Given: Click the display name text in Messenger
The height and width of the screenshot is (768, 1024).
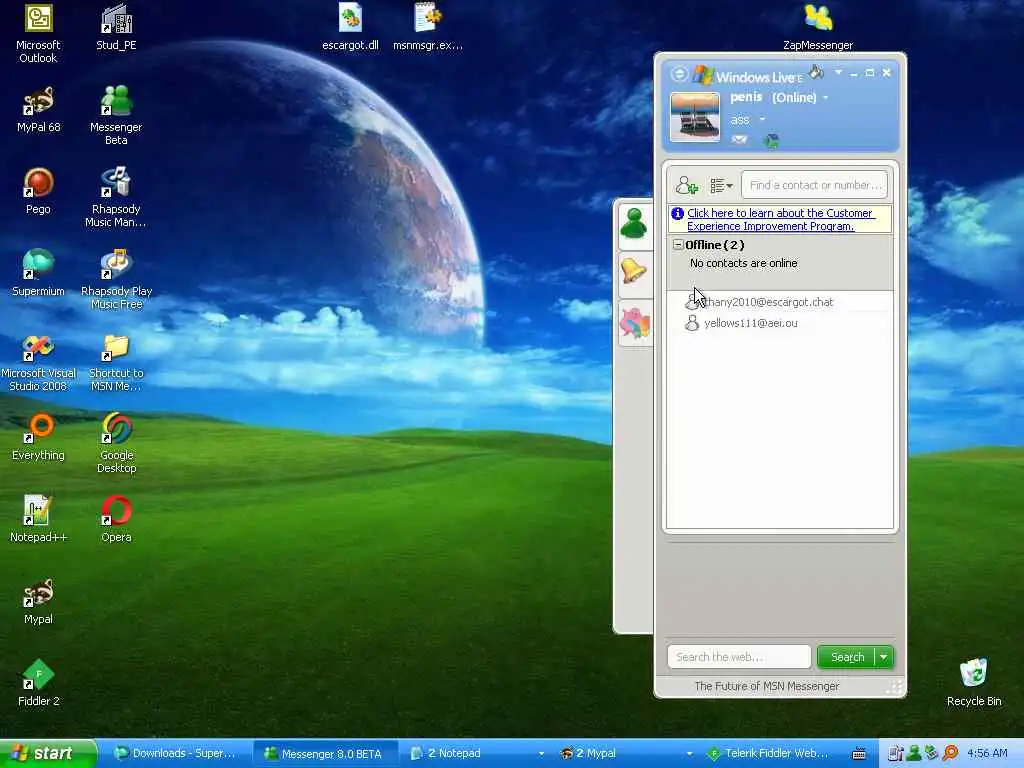Looking at the screenshot, I should click(x=746, y=97).
